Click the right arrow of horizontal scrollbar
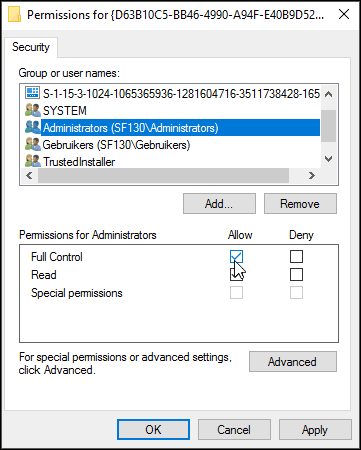Viewport: 361px width, 450px height. click(312, 175)
